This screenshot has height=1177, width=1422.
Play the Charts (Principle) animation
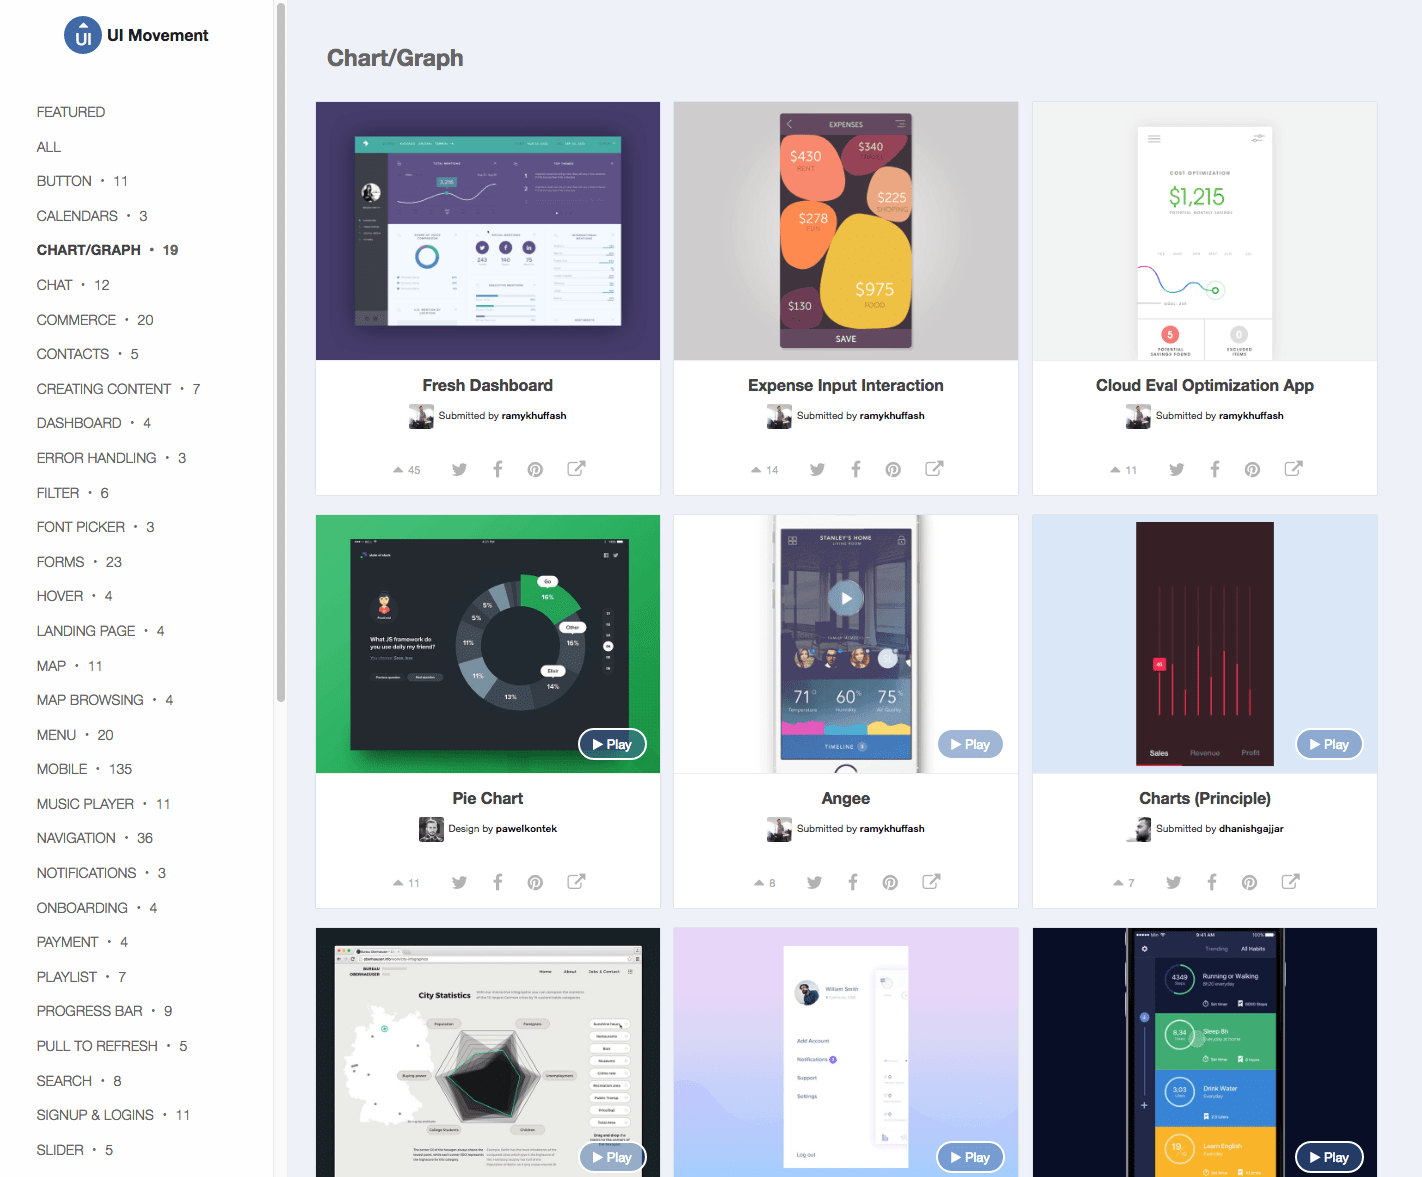[1329, 744]
